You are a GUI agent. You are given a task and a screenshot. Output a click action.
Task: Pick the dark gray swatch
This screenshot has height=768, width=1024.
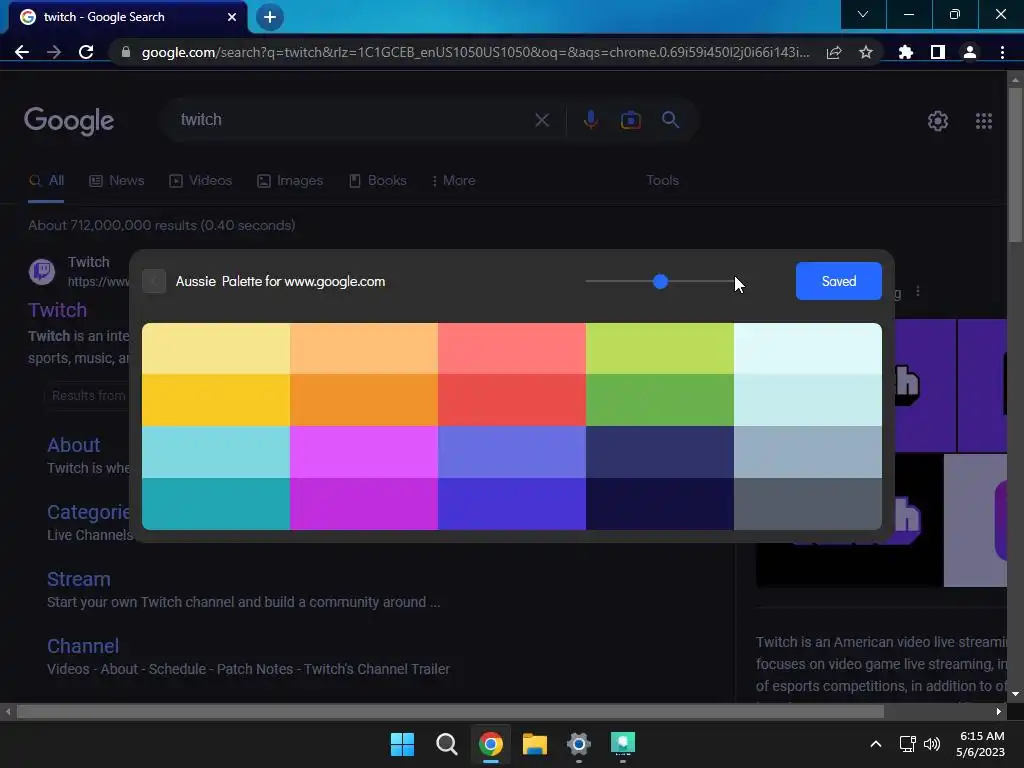coord(808,504)
